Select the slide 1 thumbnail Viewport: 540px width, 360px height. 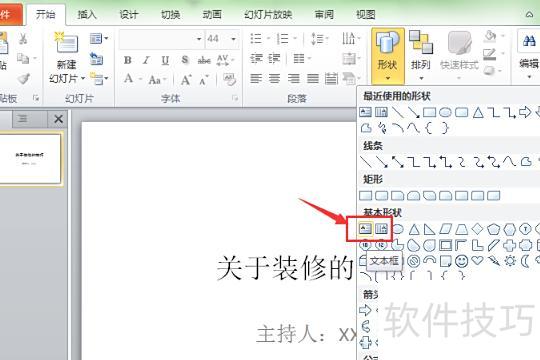(30, 159)
